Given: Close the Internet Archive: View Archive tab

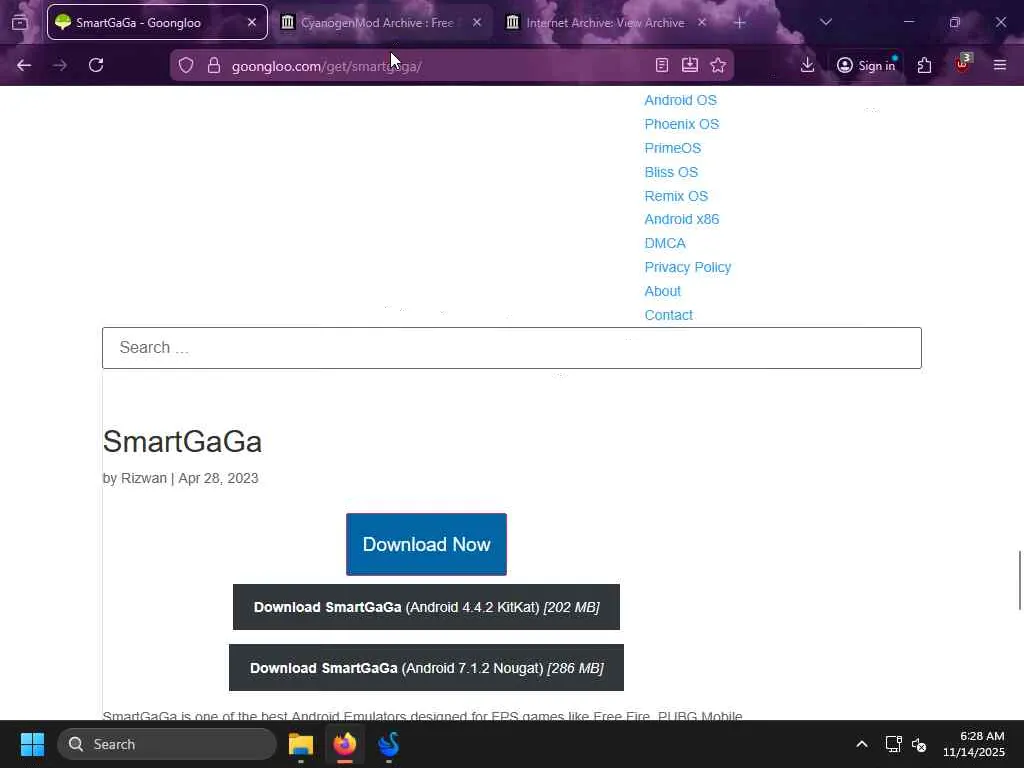Looking at the screenshot, I should pos(701,22).
